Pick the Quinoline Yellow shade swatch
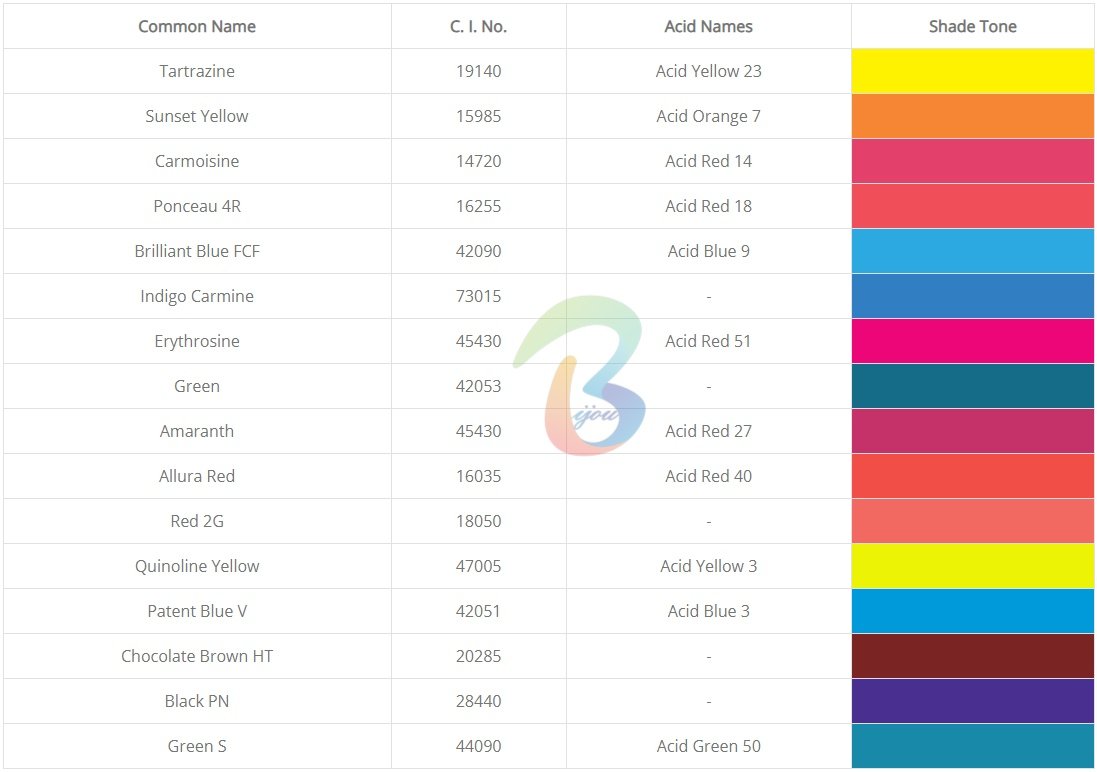This screenshot has height=772, width=1097. coord(972,566)
